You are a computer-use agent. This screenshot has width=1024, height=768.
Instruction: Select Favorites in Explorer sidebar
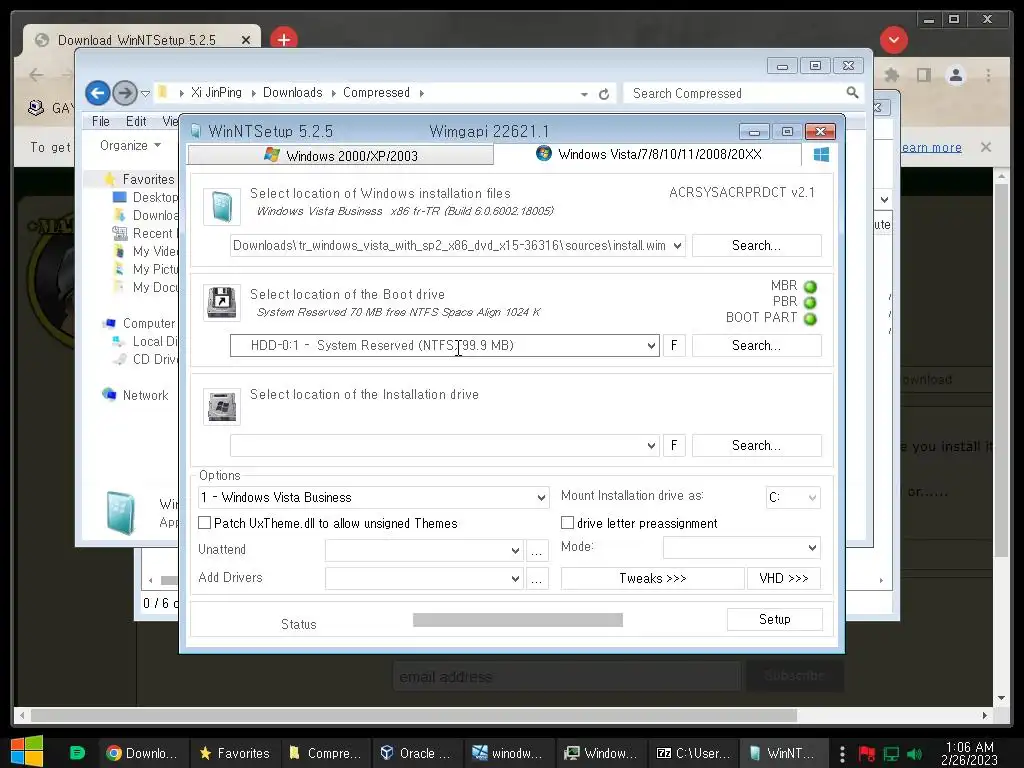pyautogui.click(x=148, y=179)
